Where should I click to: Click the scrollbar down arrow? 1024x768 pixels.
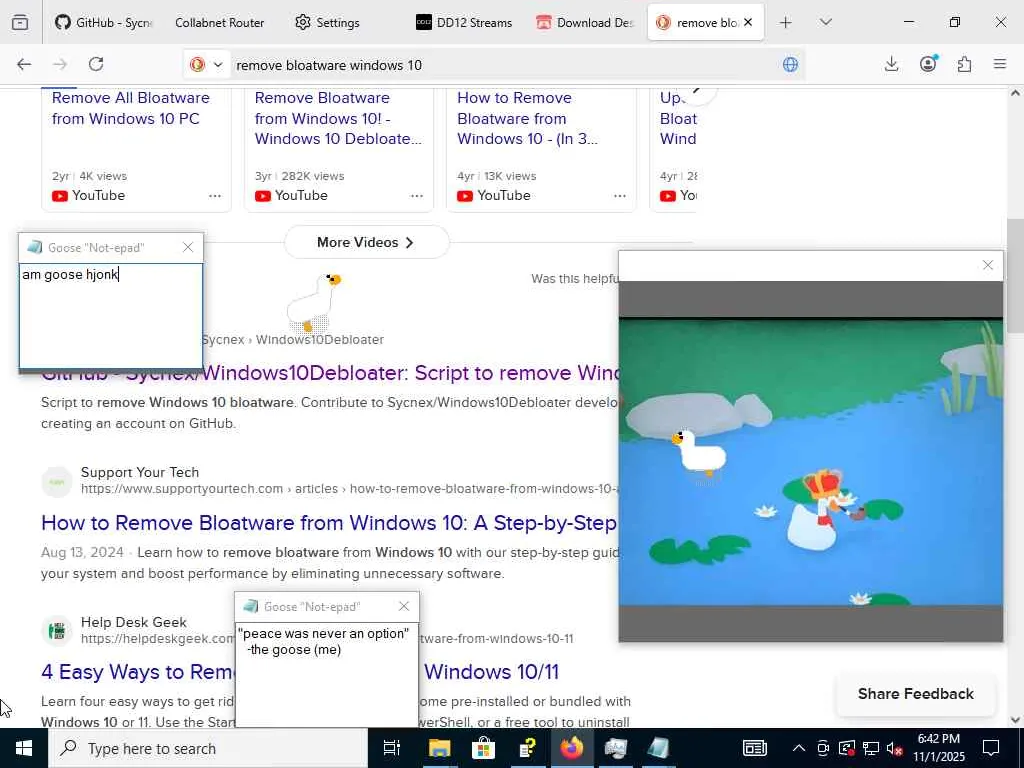coord(1015,720)
